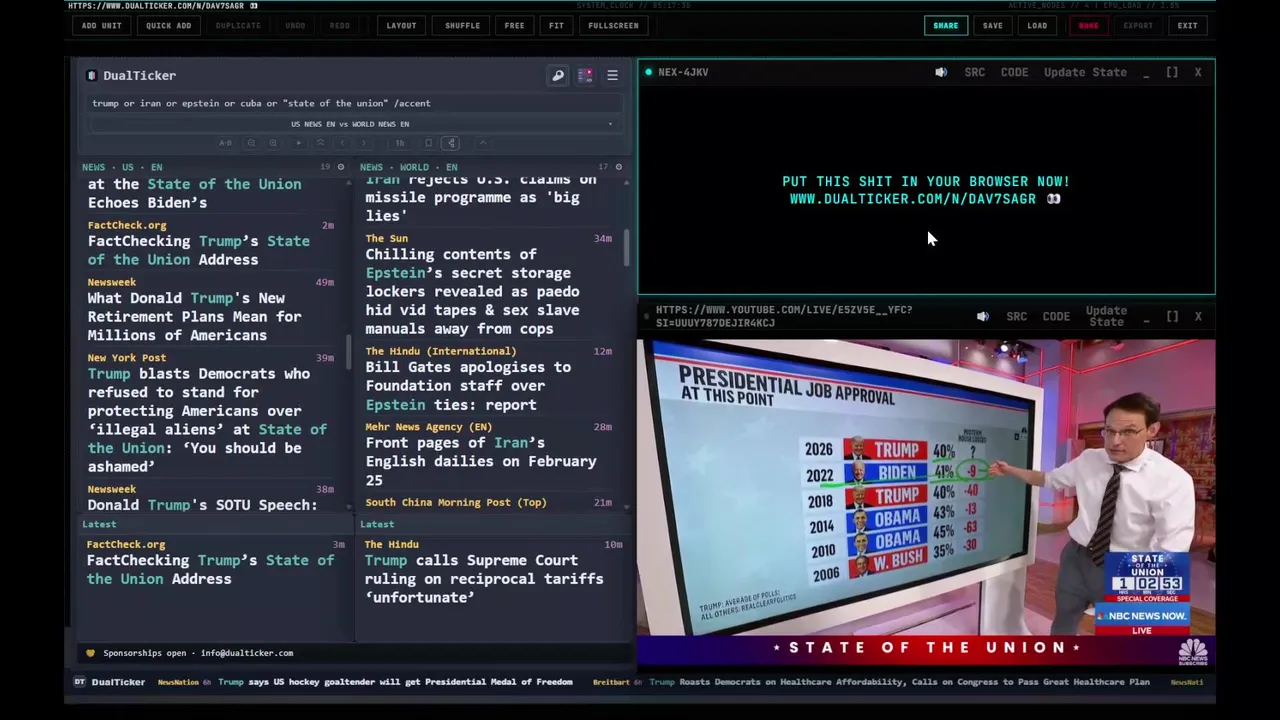Click the SAVE button
The width and height of the screenshot is (1280, 720).
[992, 26]
